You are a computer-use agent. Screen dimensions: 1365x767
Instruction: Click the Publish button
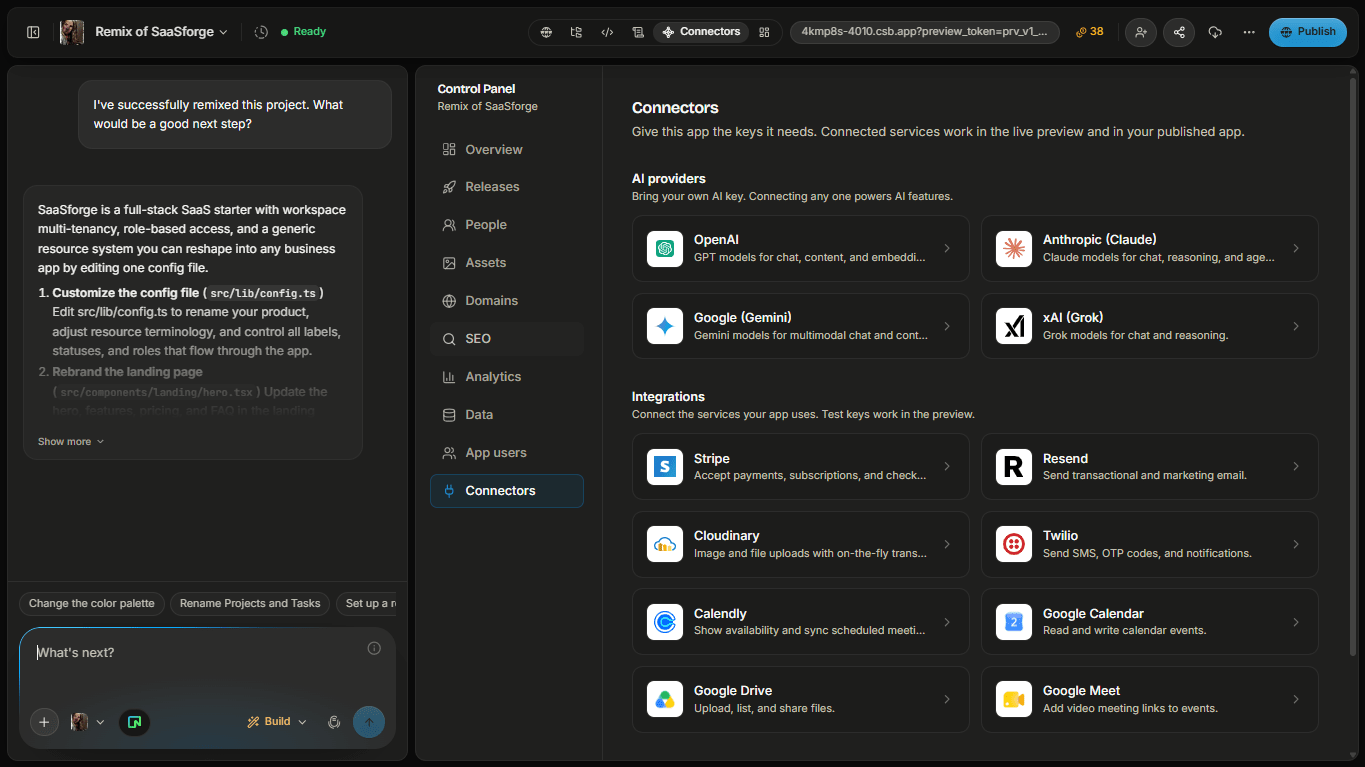[1308, 32]
